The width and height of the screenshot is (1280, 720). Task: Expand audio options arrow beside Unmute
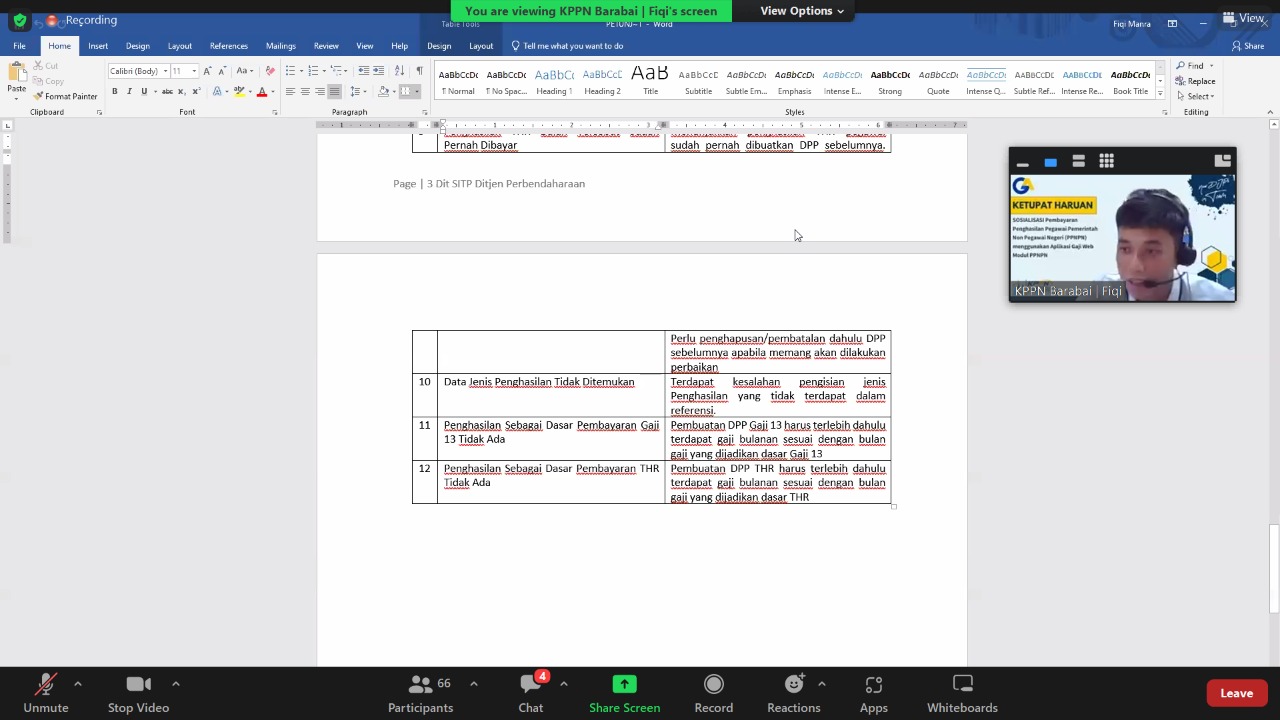point(77,684)
